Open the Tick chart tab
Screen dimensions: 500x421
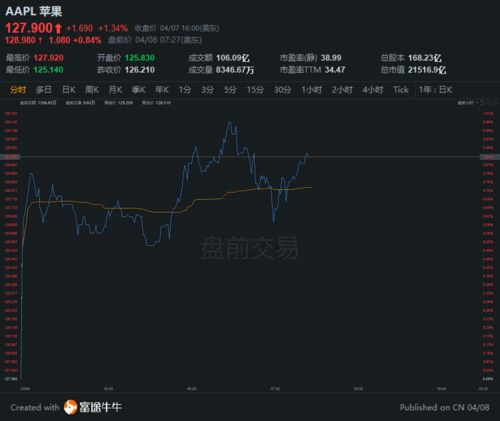401,90
